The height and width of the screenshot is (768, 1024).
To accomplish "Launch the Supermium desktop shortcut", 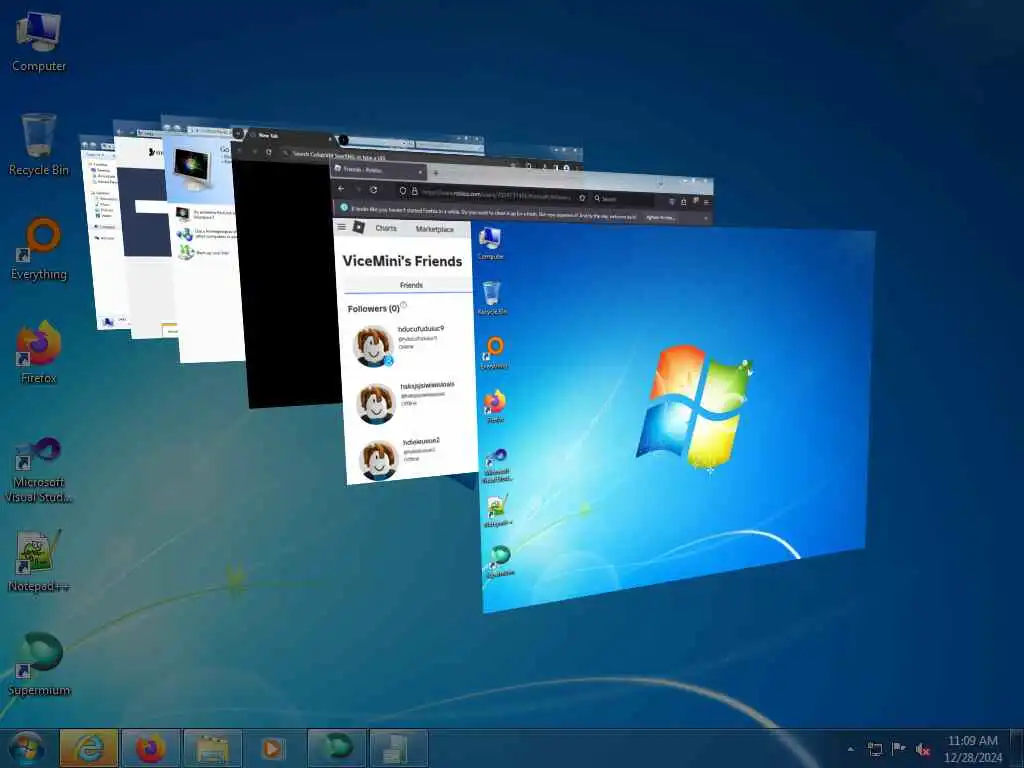I will click(39, 665).
